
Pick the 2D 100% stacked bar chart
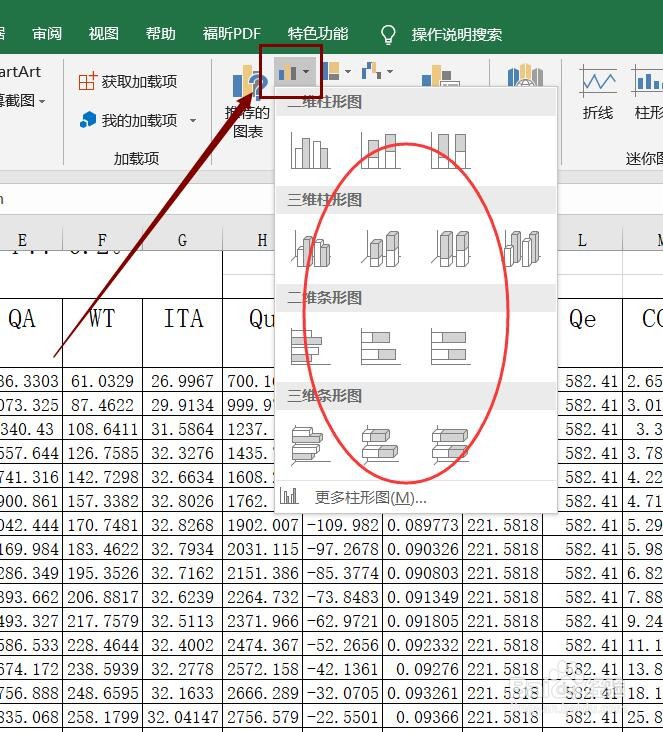[x=450, y=347]
